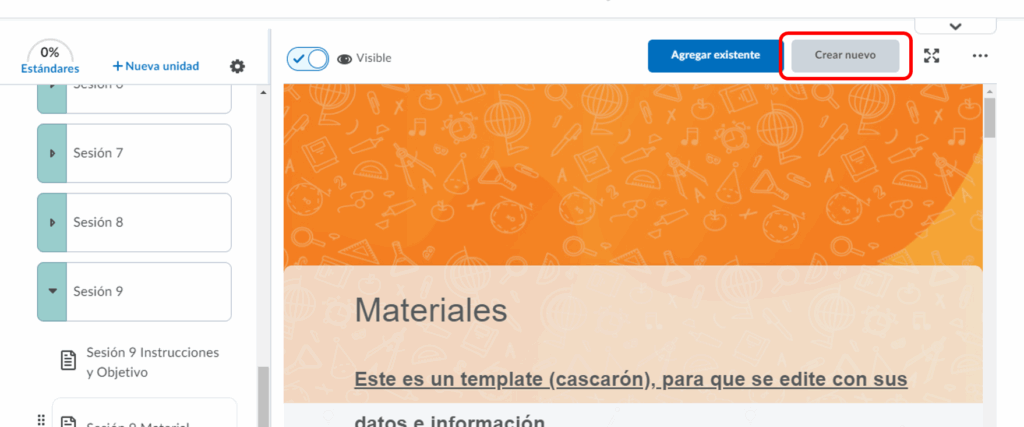Viewport: 1024px width, 427px height.
Task: Select the Sesión 8 unit label
Action: coord(98,222)
